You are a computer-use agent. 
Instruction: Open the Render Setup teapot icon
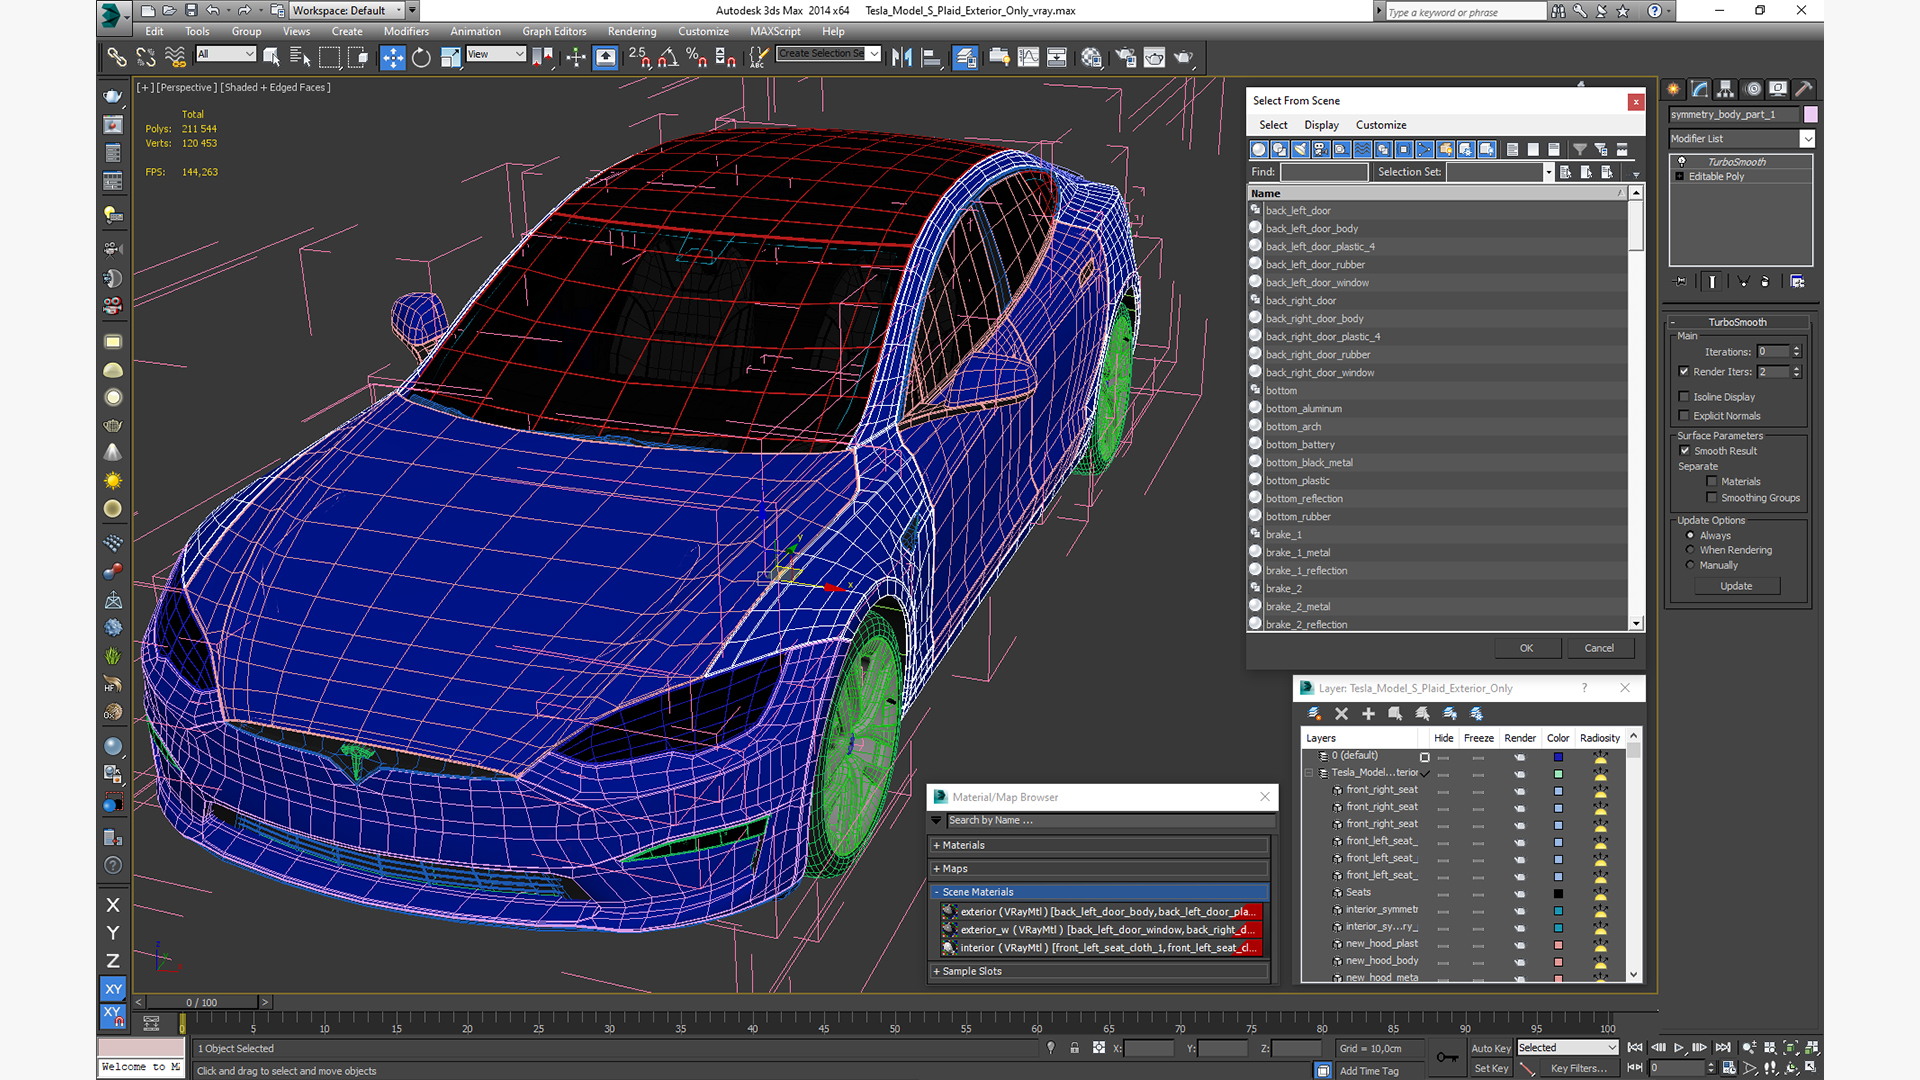click(1125, 57)
